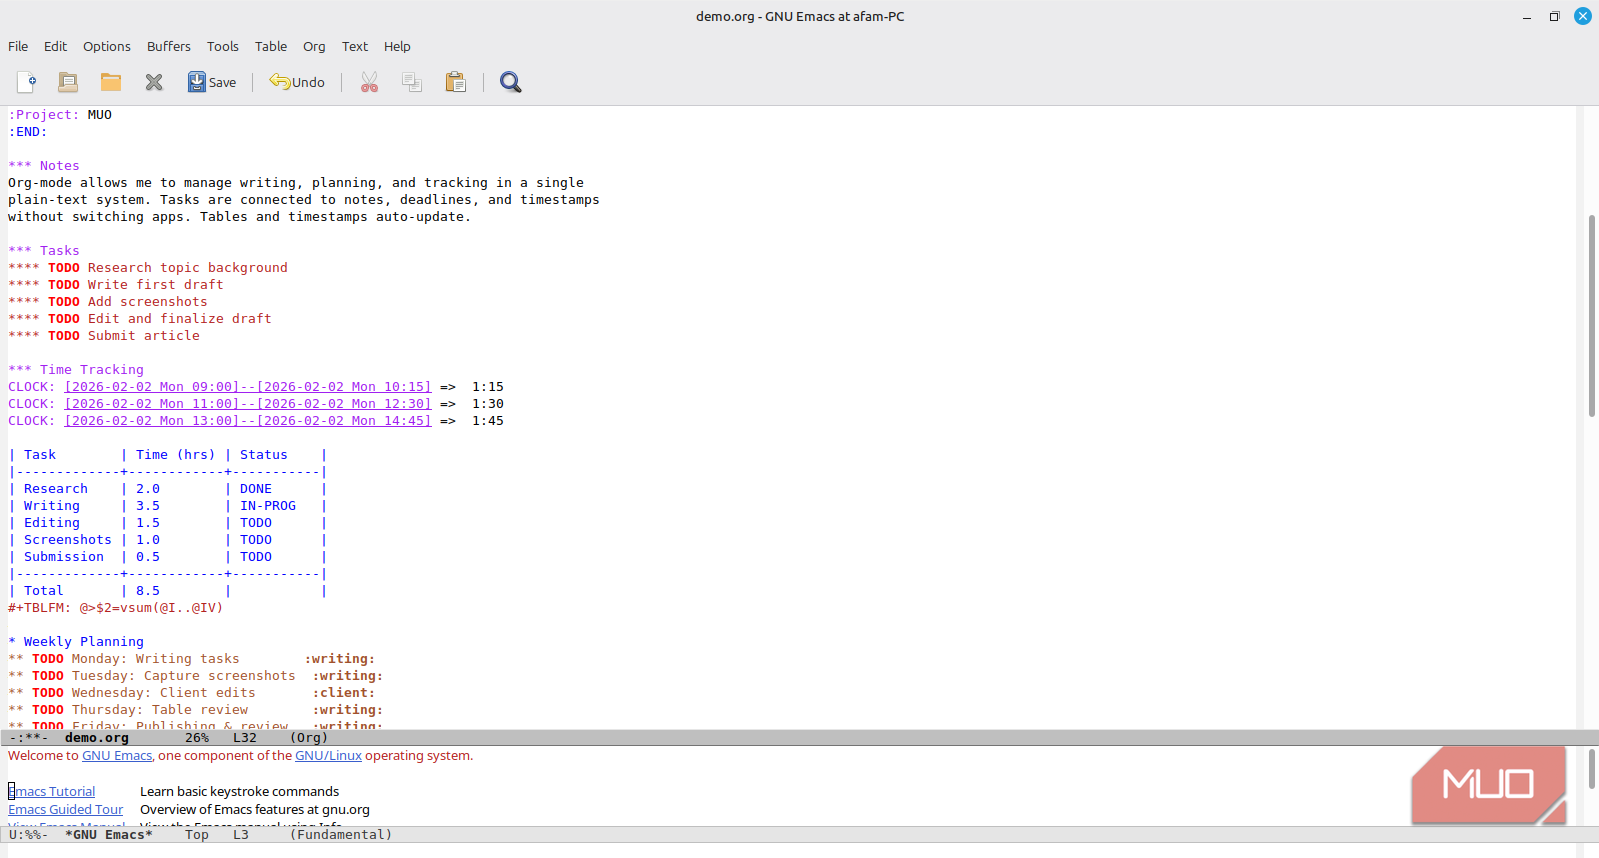Click the :client: tag
This screenshot has height=858, width=1599.
344,693
